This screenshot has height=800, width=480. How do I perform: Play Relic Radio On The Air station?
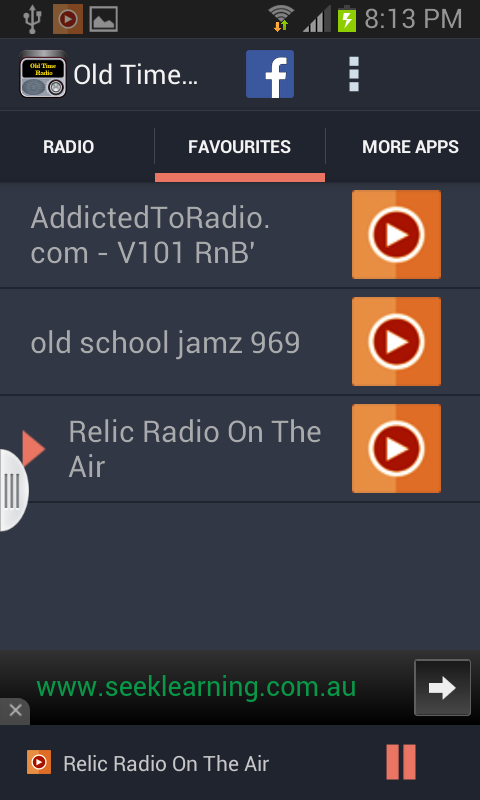tap(396, 448)
